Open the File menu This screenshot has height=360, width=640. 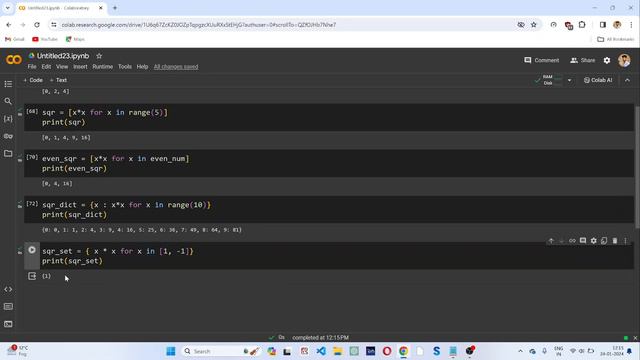coord(32,67)
